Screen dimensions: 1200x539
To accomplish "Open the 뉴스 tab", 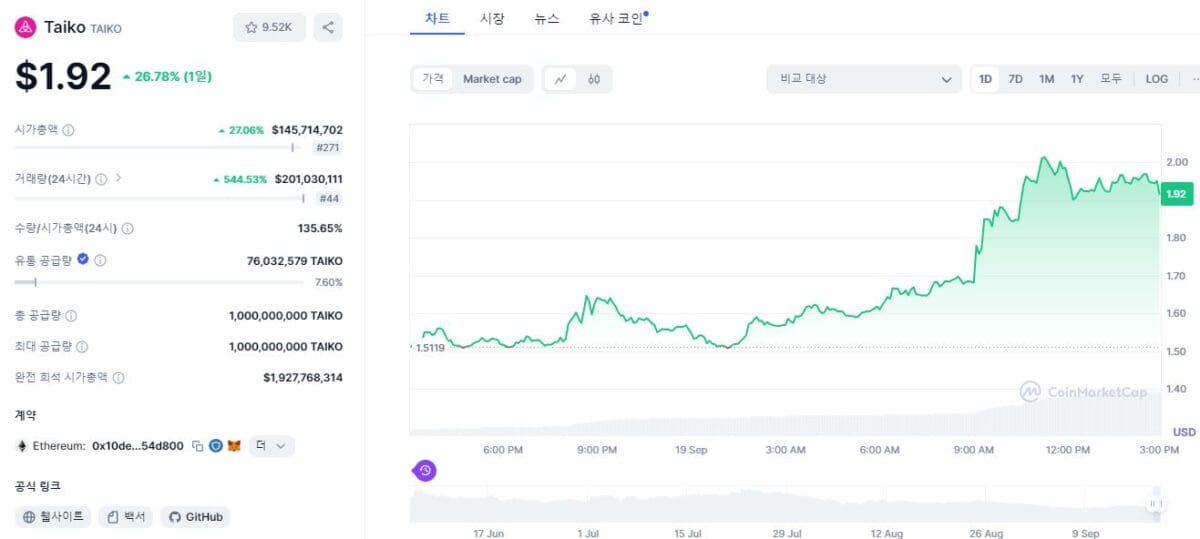I will (x=547, y=18).
